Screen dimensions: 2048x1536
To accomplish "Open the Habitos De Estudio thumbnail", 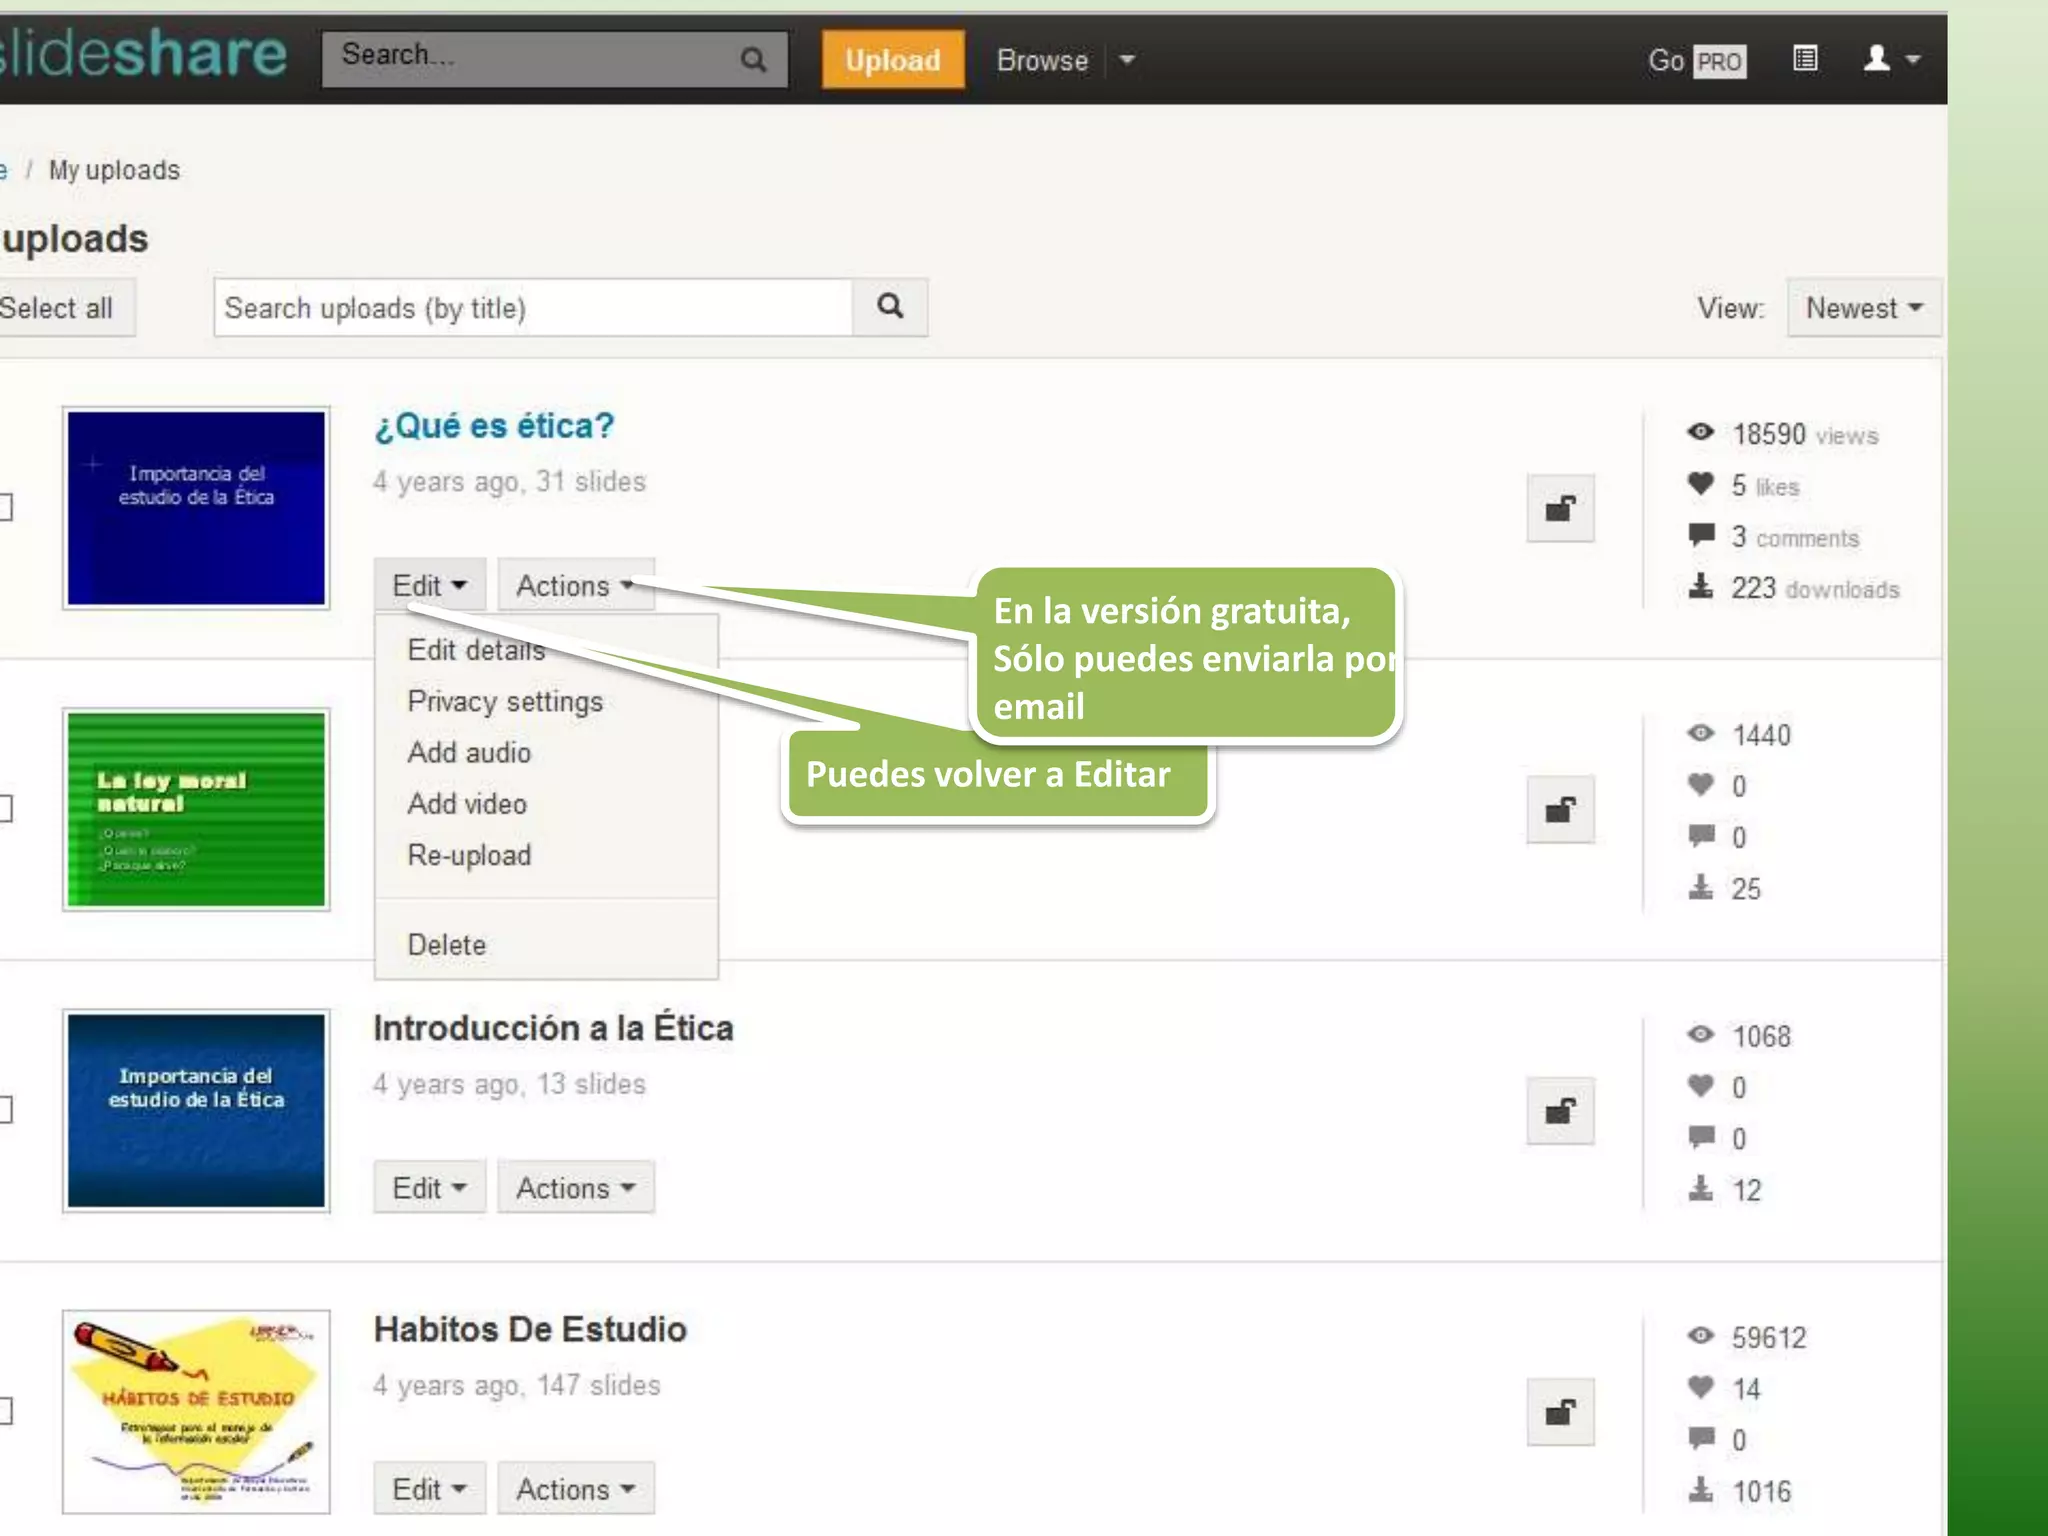I will pos(196,1411).
